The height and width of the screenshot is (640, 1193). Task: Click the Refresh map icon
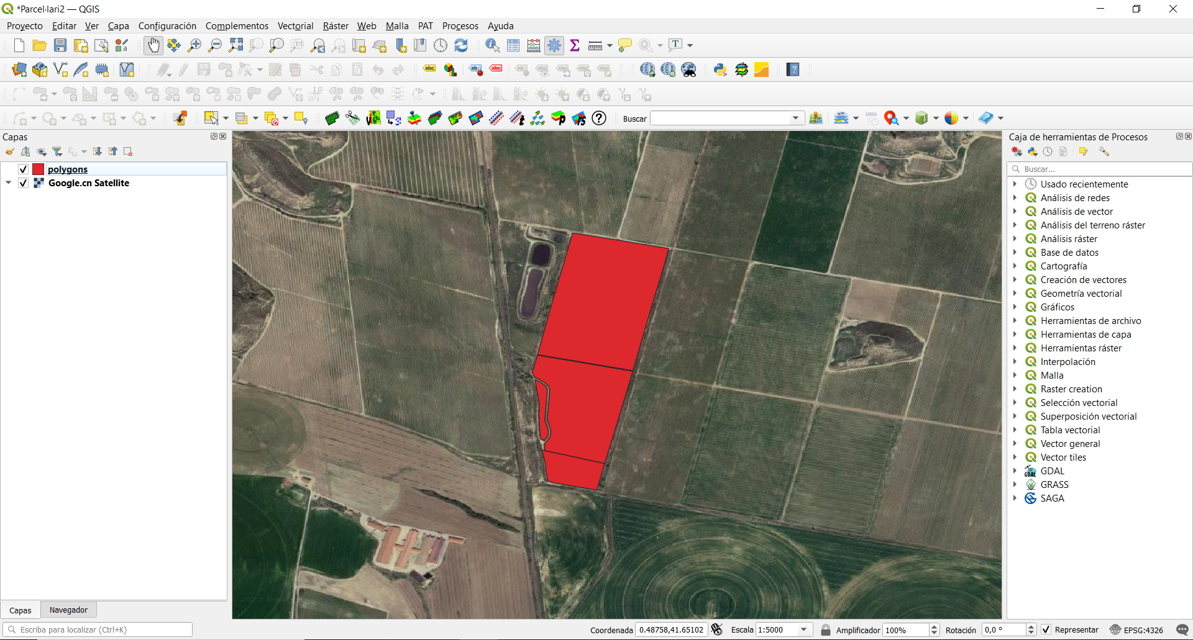click(x=461, y=46)
